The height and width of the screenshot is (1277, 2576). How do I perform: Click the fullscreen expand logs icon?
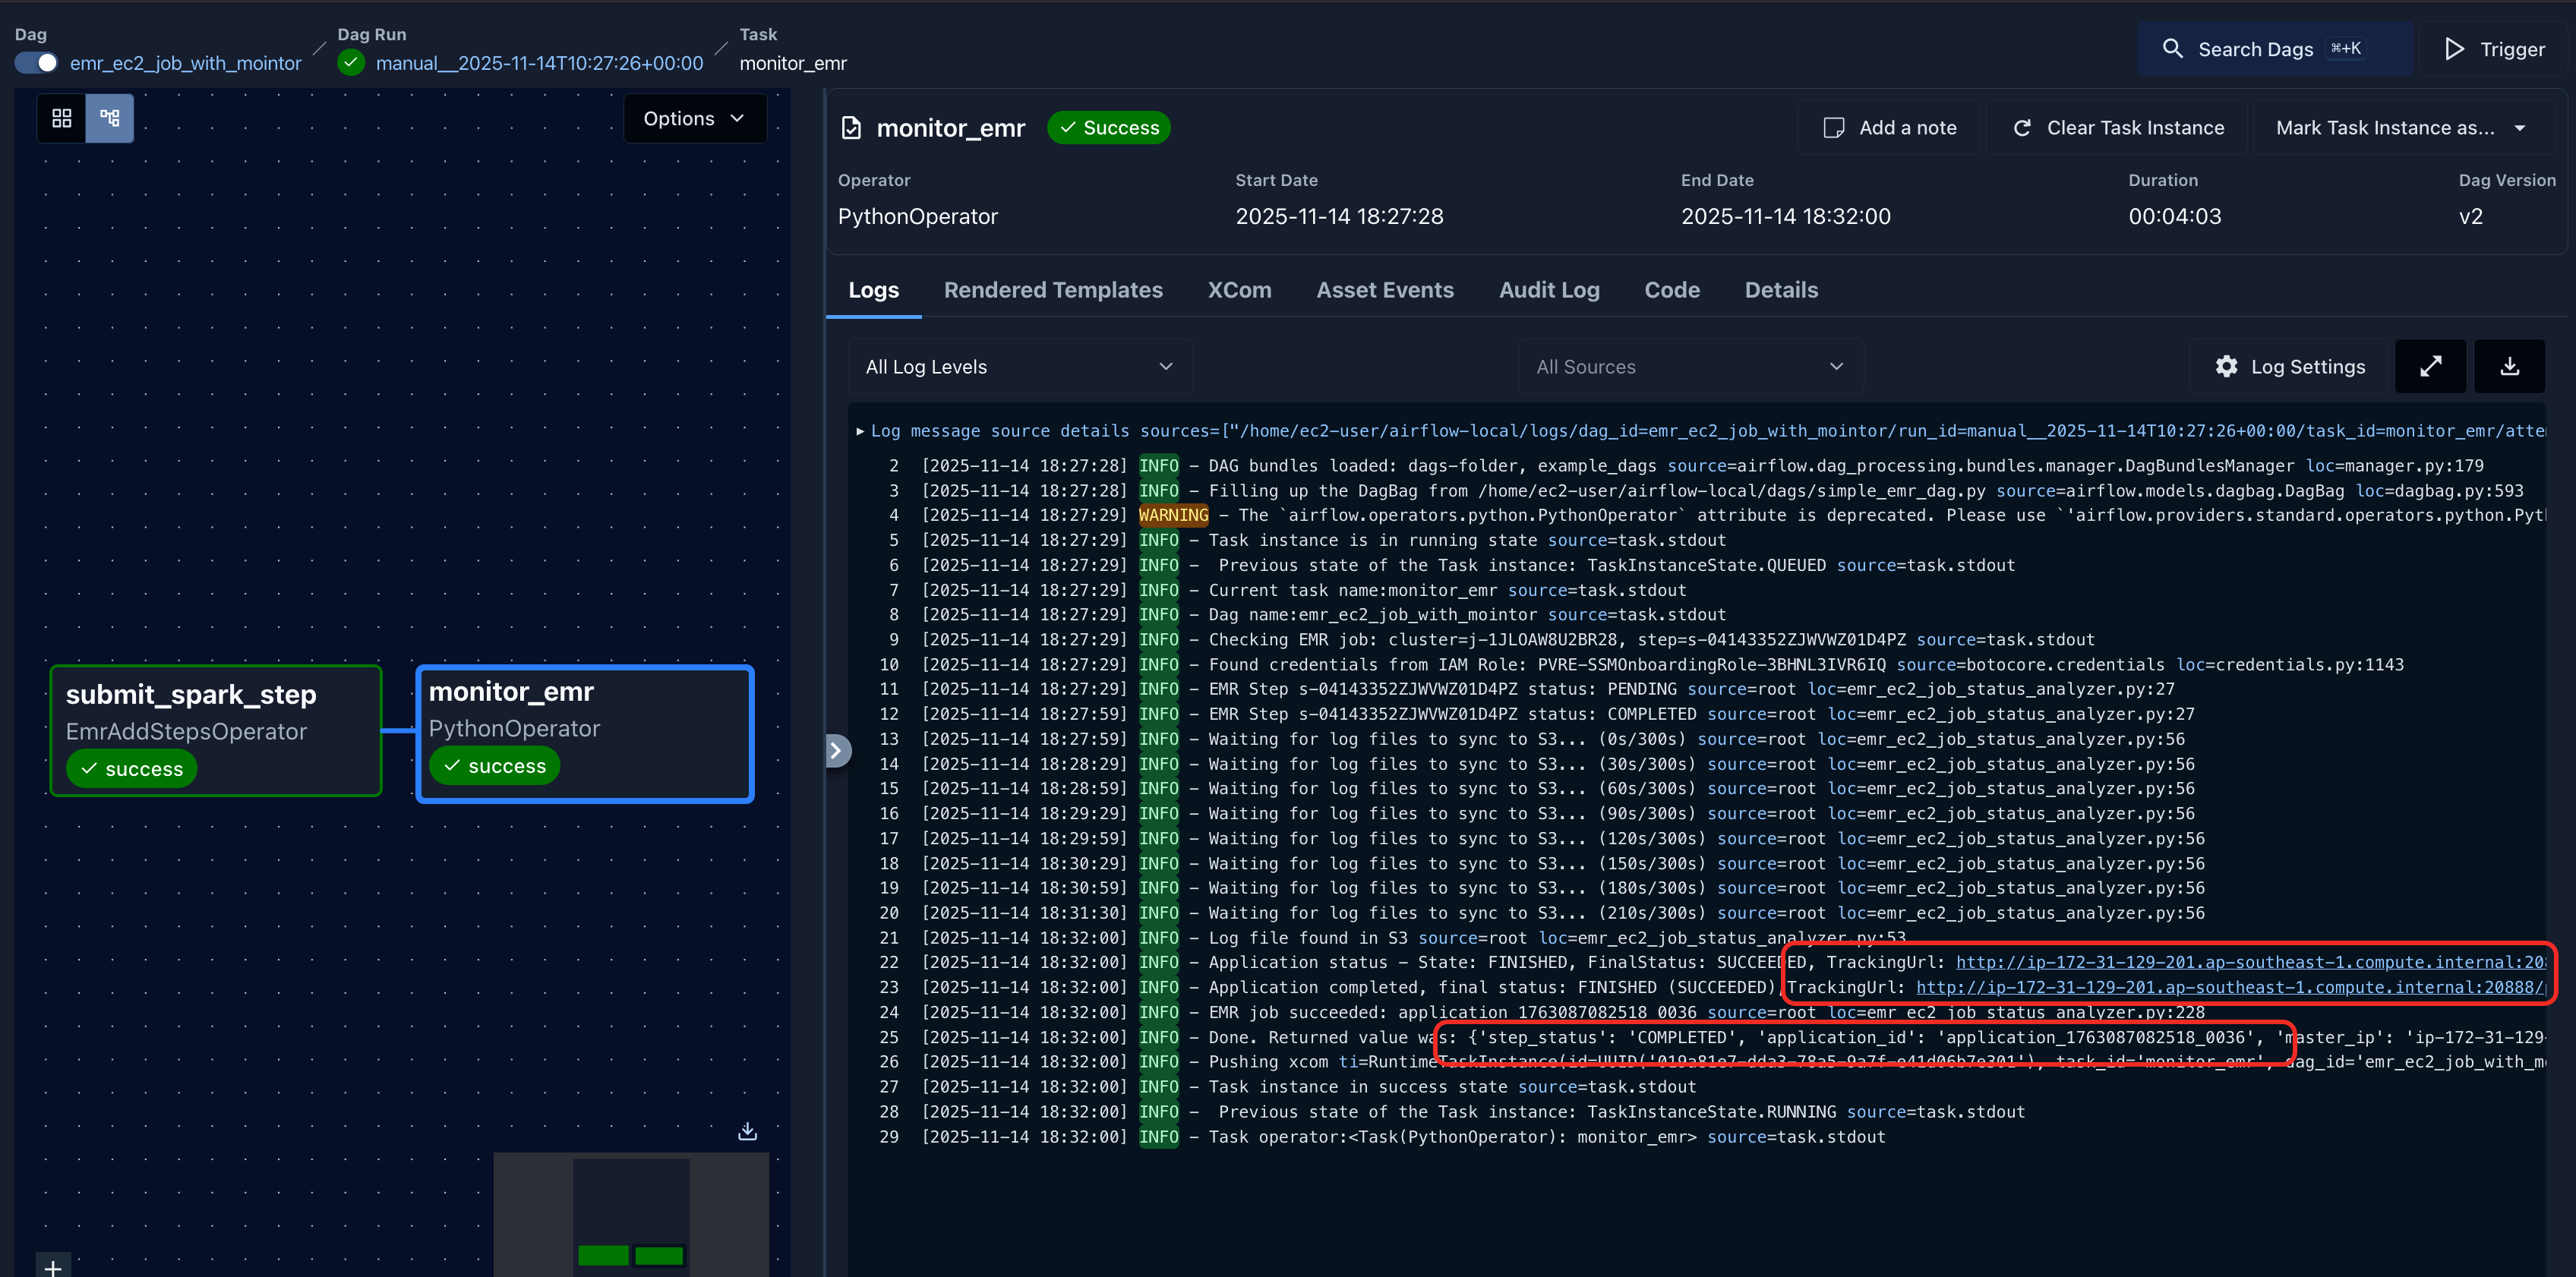(2430, 366)
